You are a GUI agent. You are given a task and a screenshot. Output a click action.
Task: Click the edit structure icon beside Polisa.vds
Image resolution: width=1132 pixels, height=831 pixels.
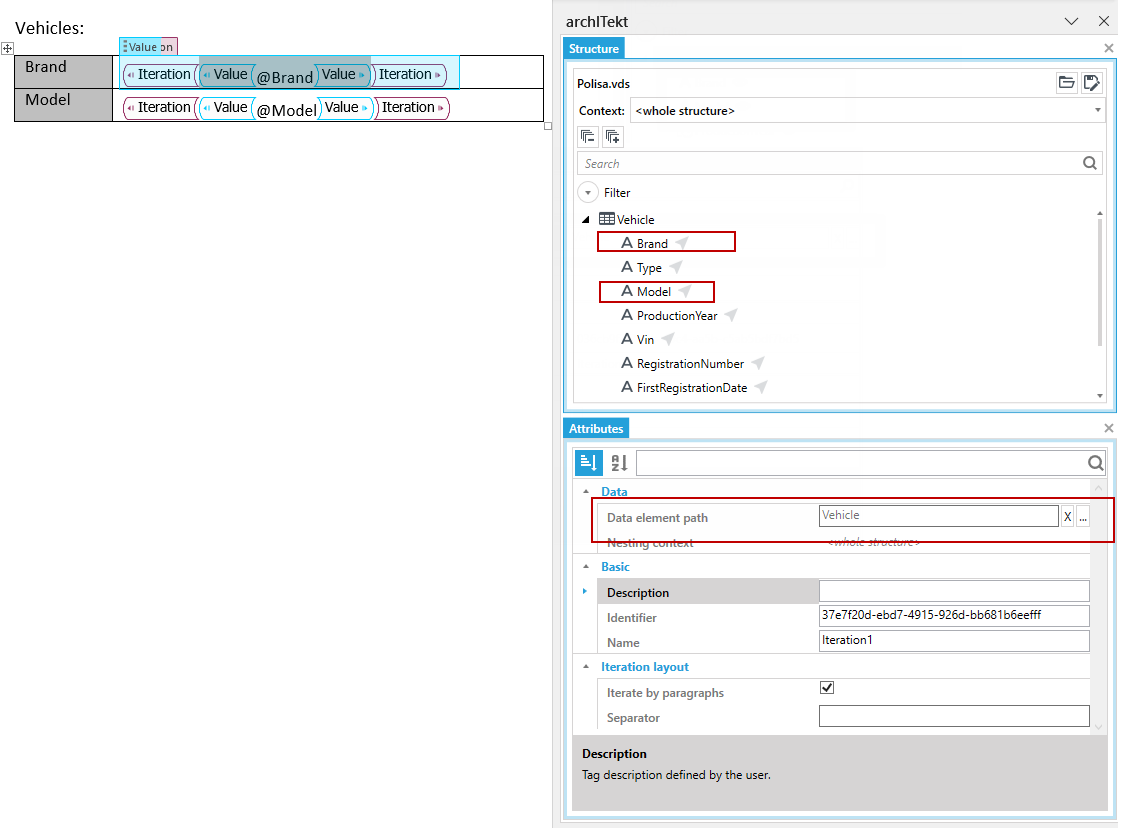(x=1092, y=82)
